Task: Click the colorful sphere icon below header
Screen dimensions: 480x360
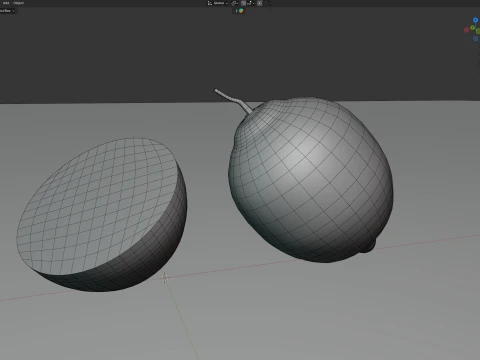Action: pyautogui.click(x=241, y=11)
